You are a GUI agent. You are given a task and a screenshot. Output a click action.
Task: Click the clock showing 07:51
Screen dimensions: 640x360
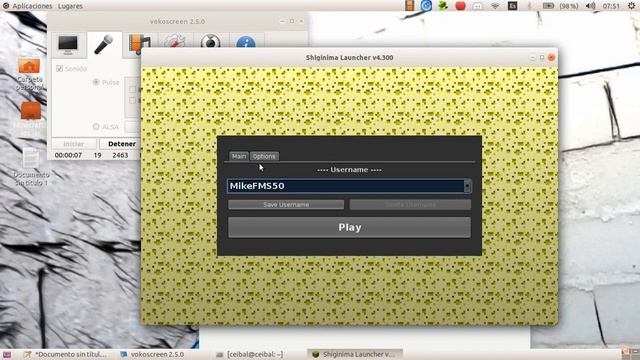611,6
